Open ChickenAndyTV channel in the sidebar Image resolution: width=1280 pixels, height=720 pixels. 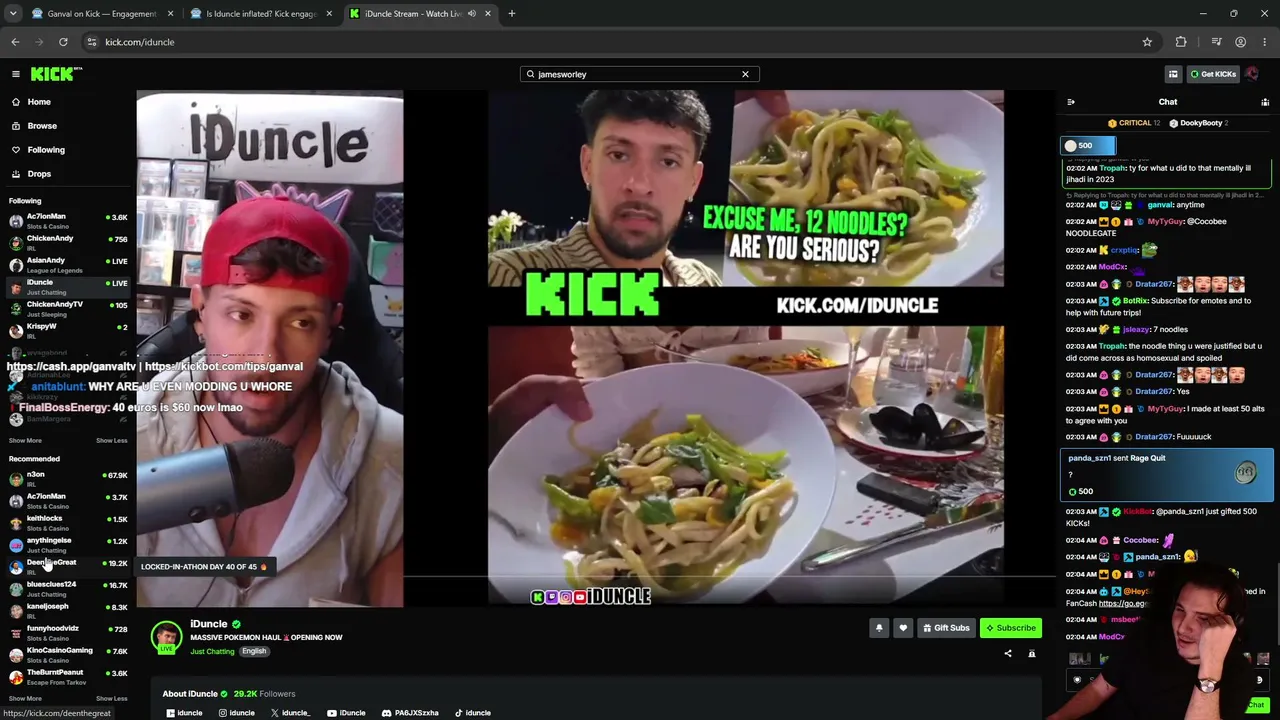click(x=68, y=309)
